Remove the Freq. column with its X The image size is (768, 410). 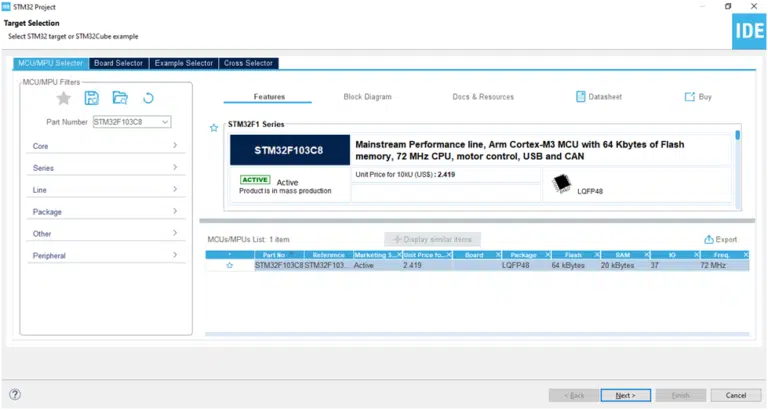746,255
